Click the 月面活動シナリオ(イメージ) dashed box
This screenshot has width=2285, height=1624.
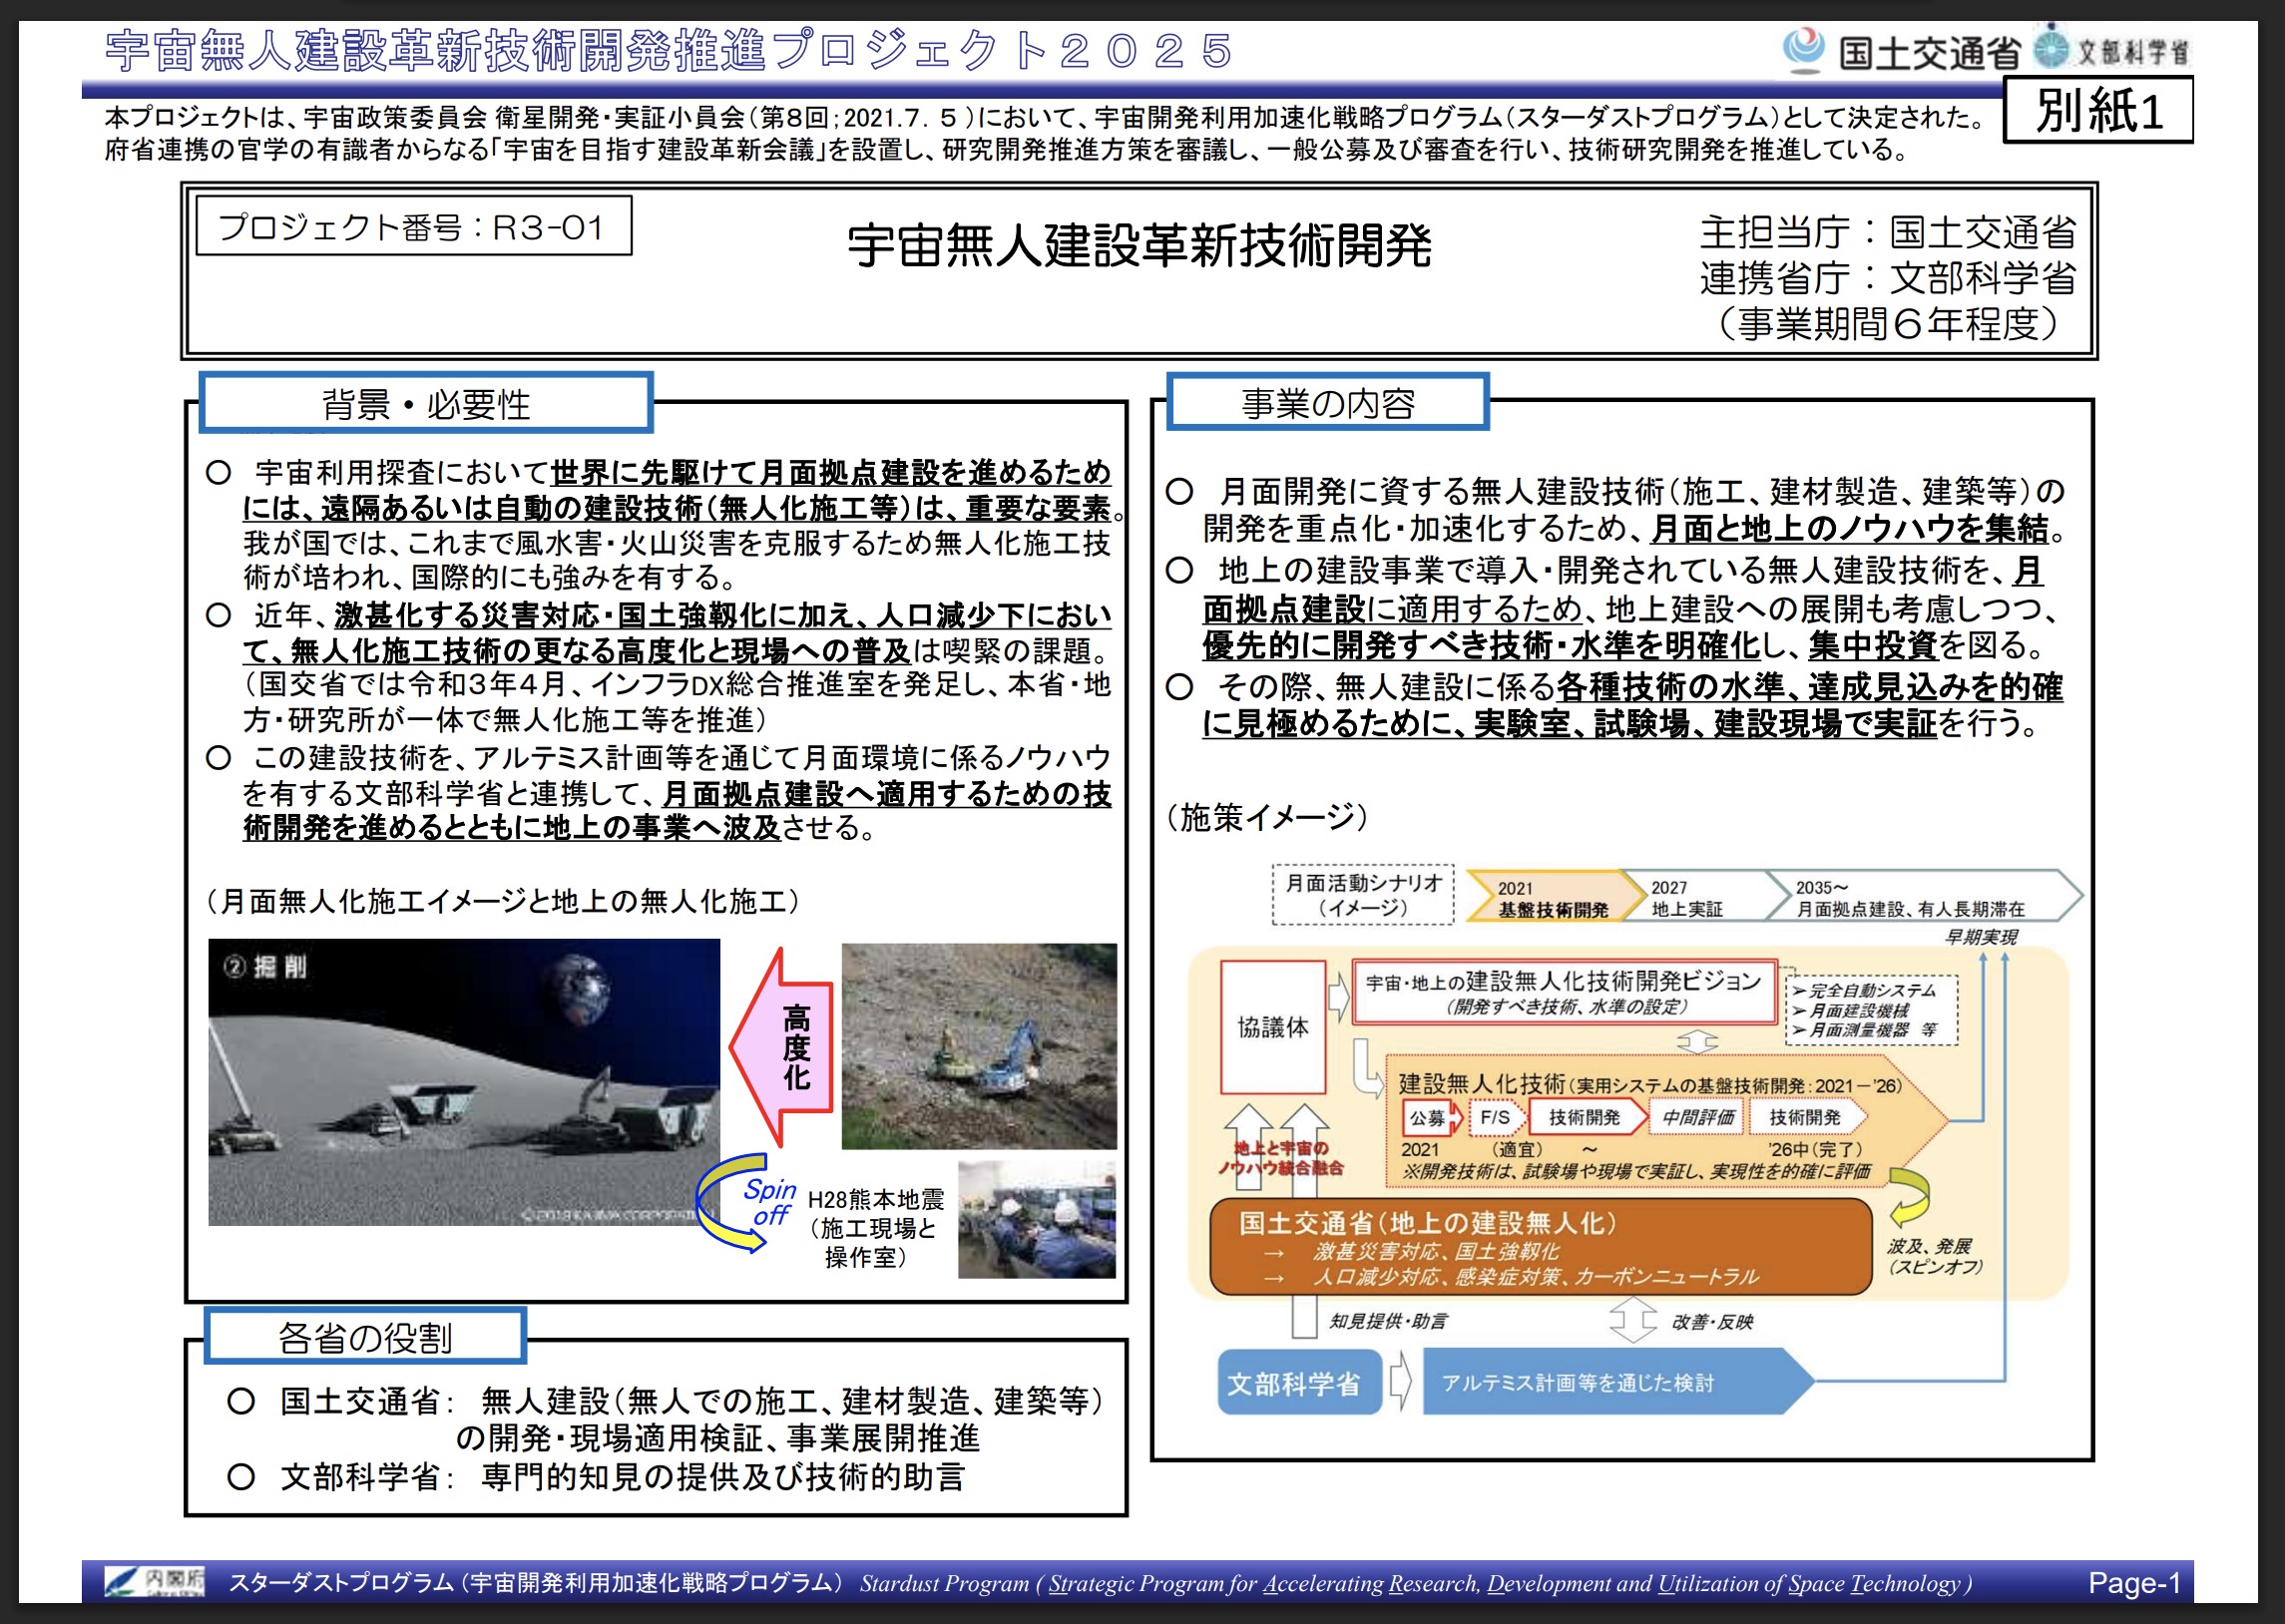click(x=1363, y=895)
